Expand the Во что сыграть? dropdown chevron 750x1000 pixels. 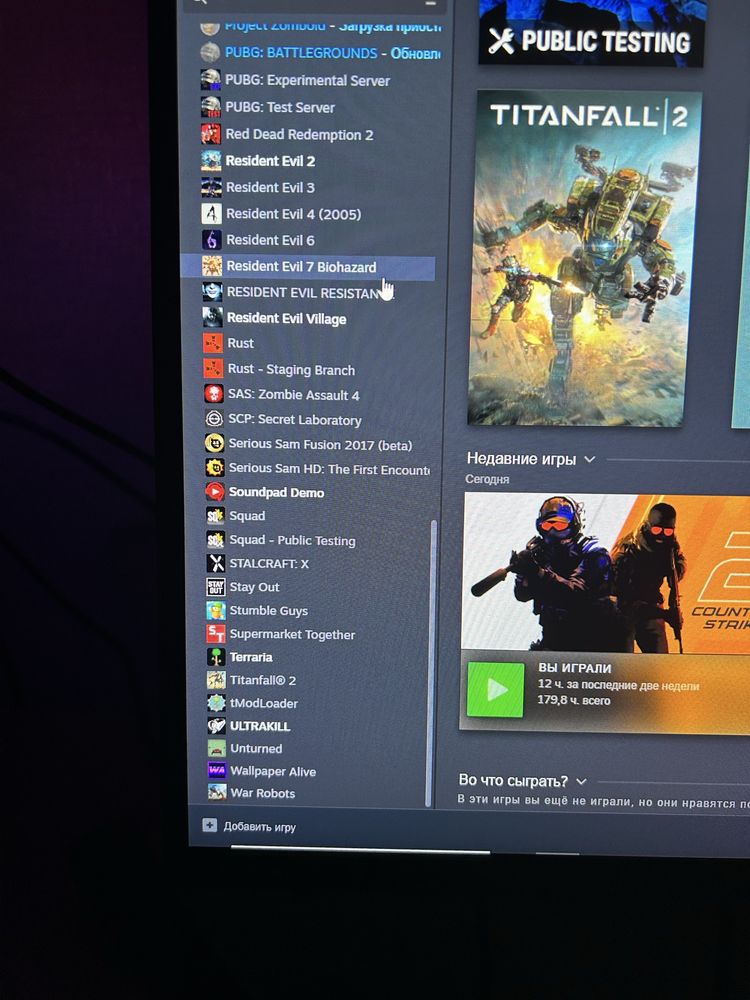click(581, 781)
